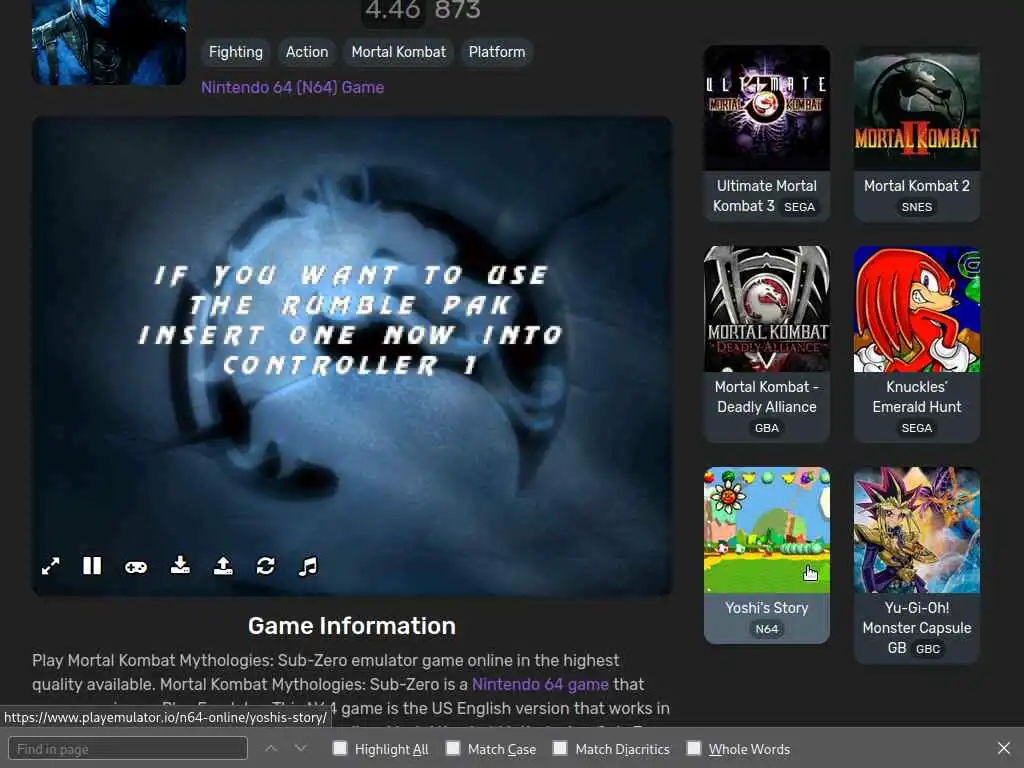
Task: Click the Knuckles' Emerald Hunt title text
Action: pyautogui.click(x=917, y=397)
